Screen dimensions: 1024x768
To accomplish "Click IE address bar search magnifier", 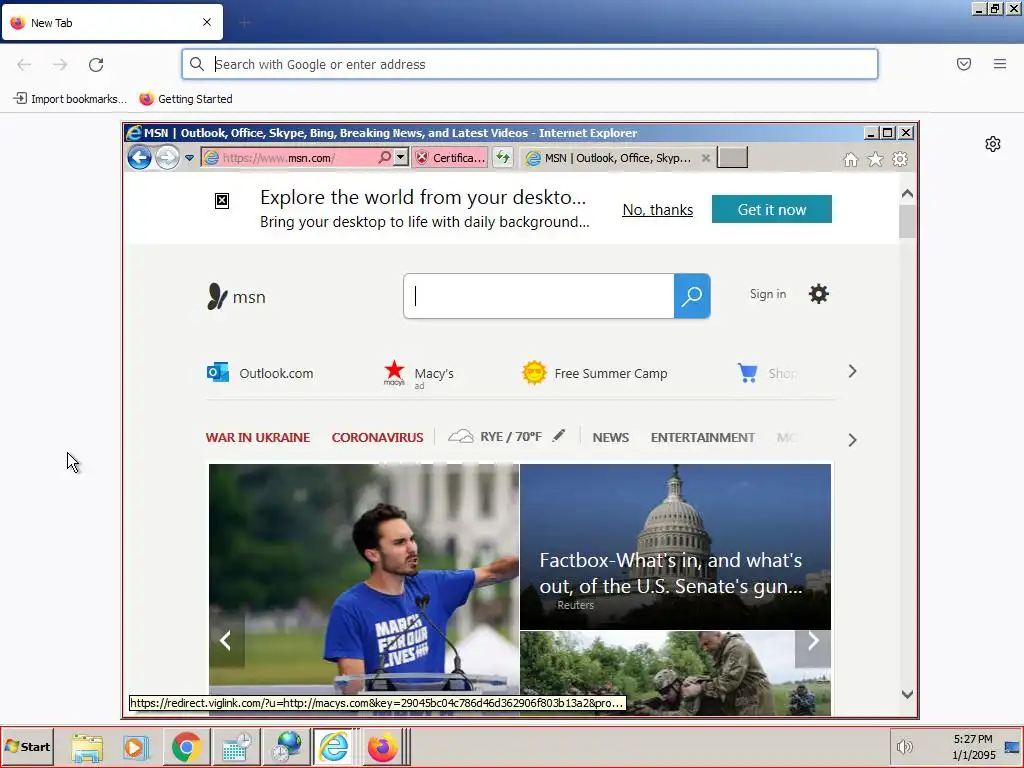I will (x=385, y=157).
